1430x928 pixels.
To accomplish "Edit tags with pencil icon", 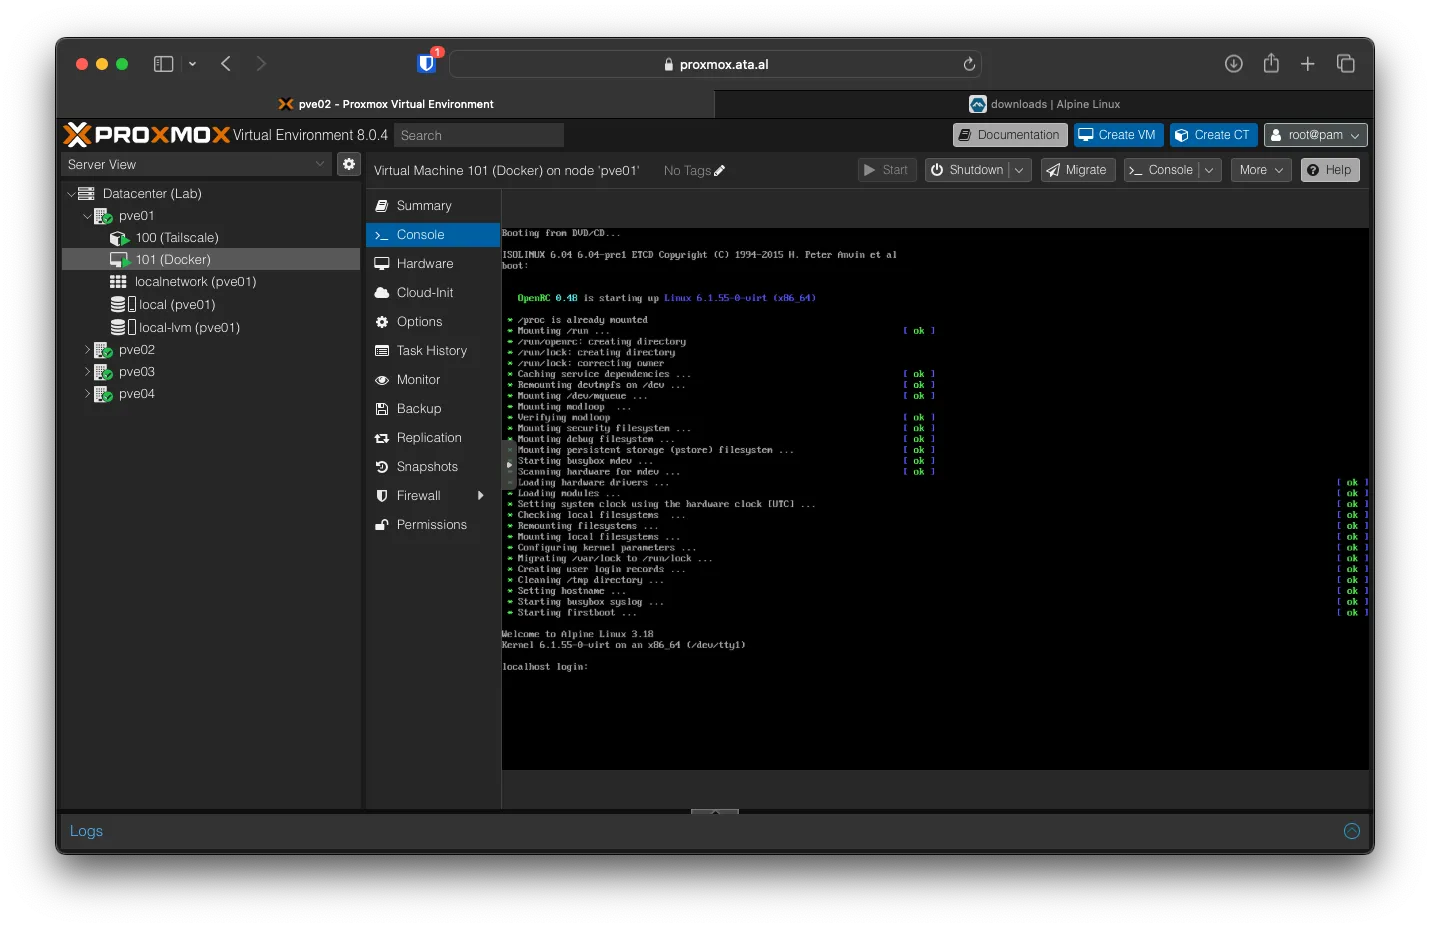I will click(720, 171).
